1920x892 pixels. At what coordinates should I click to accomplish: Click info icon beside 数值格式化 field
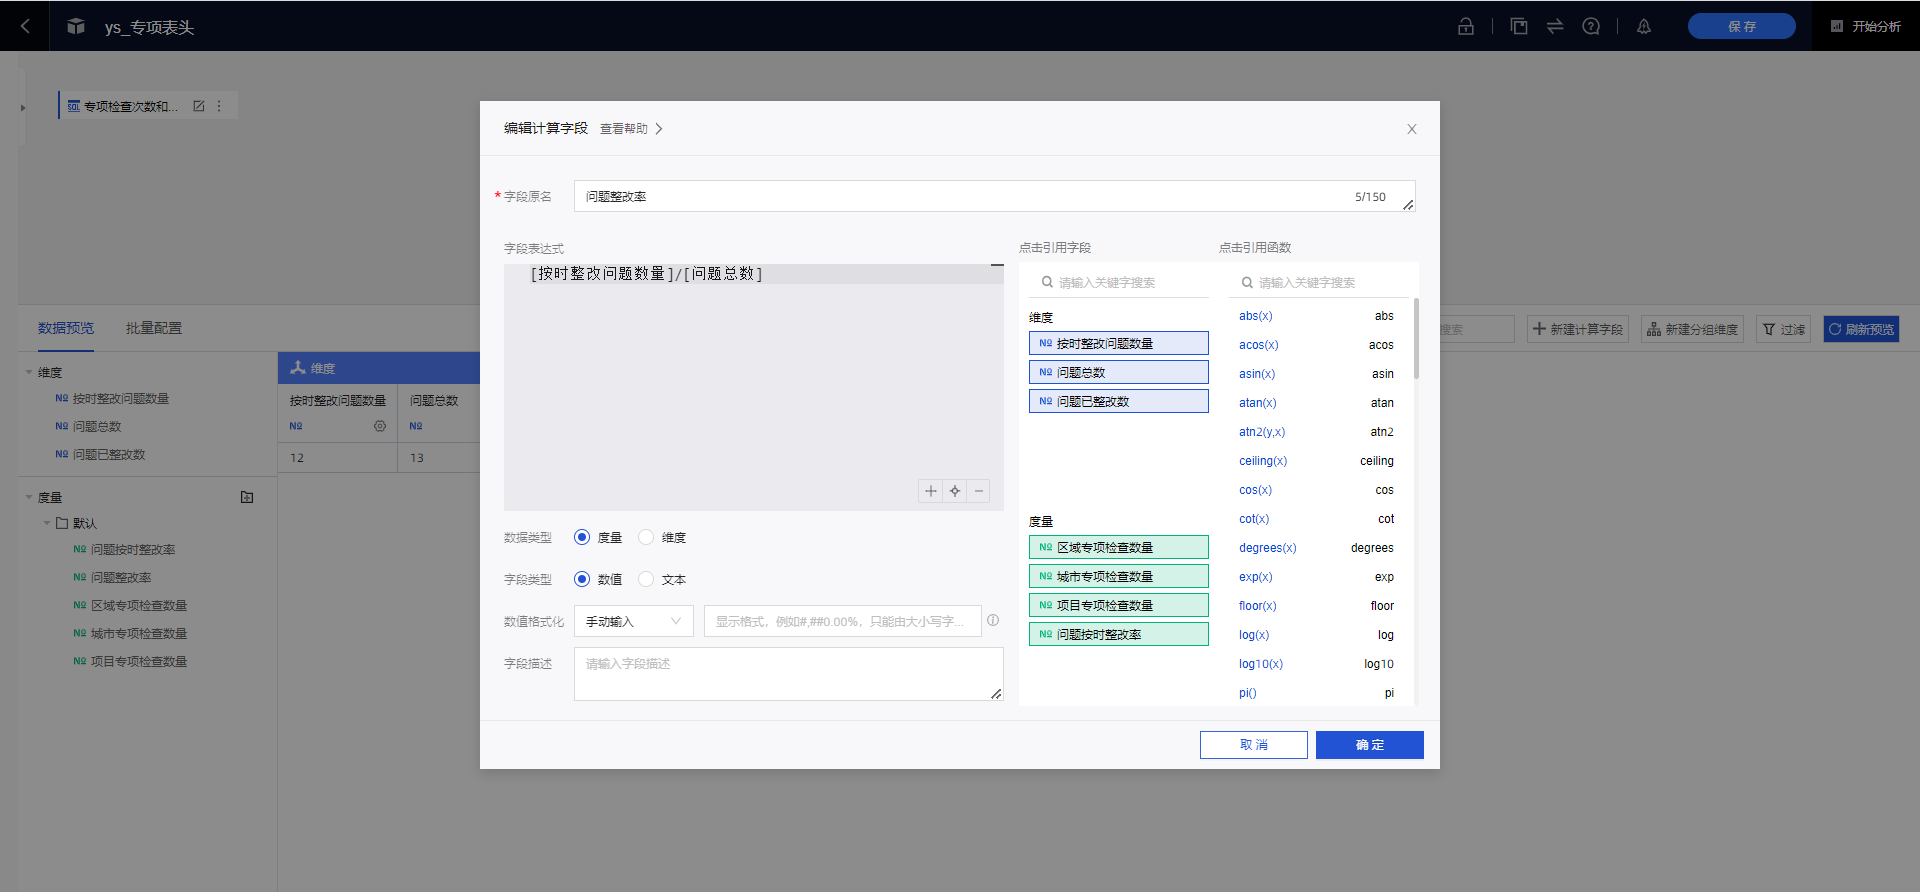coord(993,620)
